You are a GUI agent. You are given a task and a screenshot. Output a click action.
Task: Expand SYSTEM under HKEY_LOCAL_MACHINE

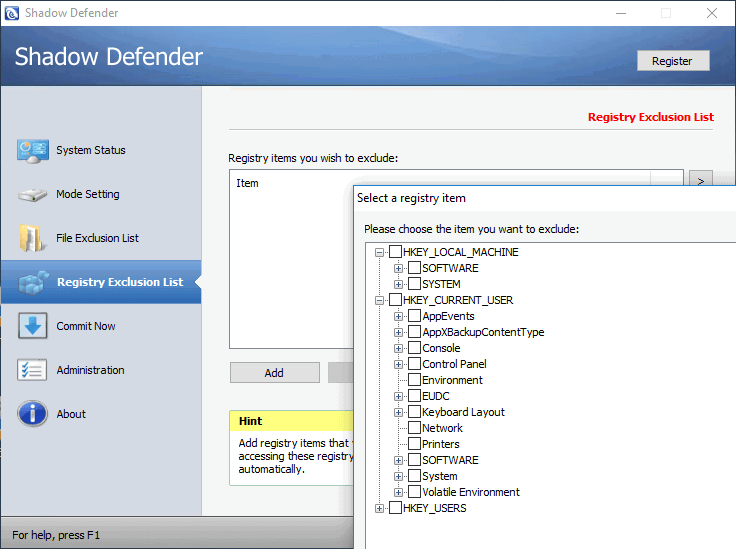point(398,284)
